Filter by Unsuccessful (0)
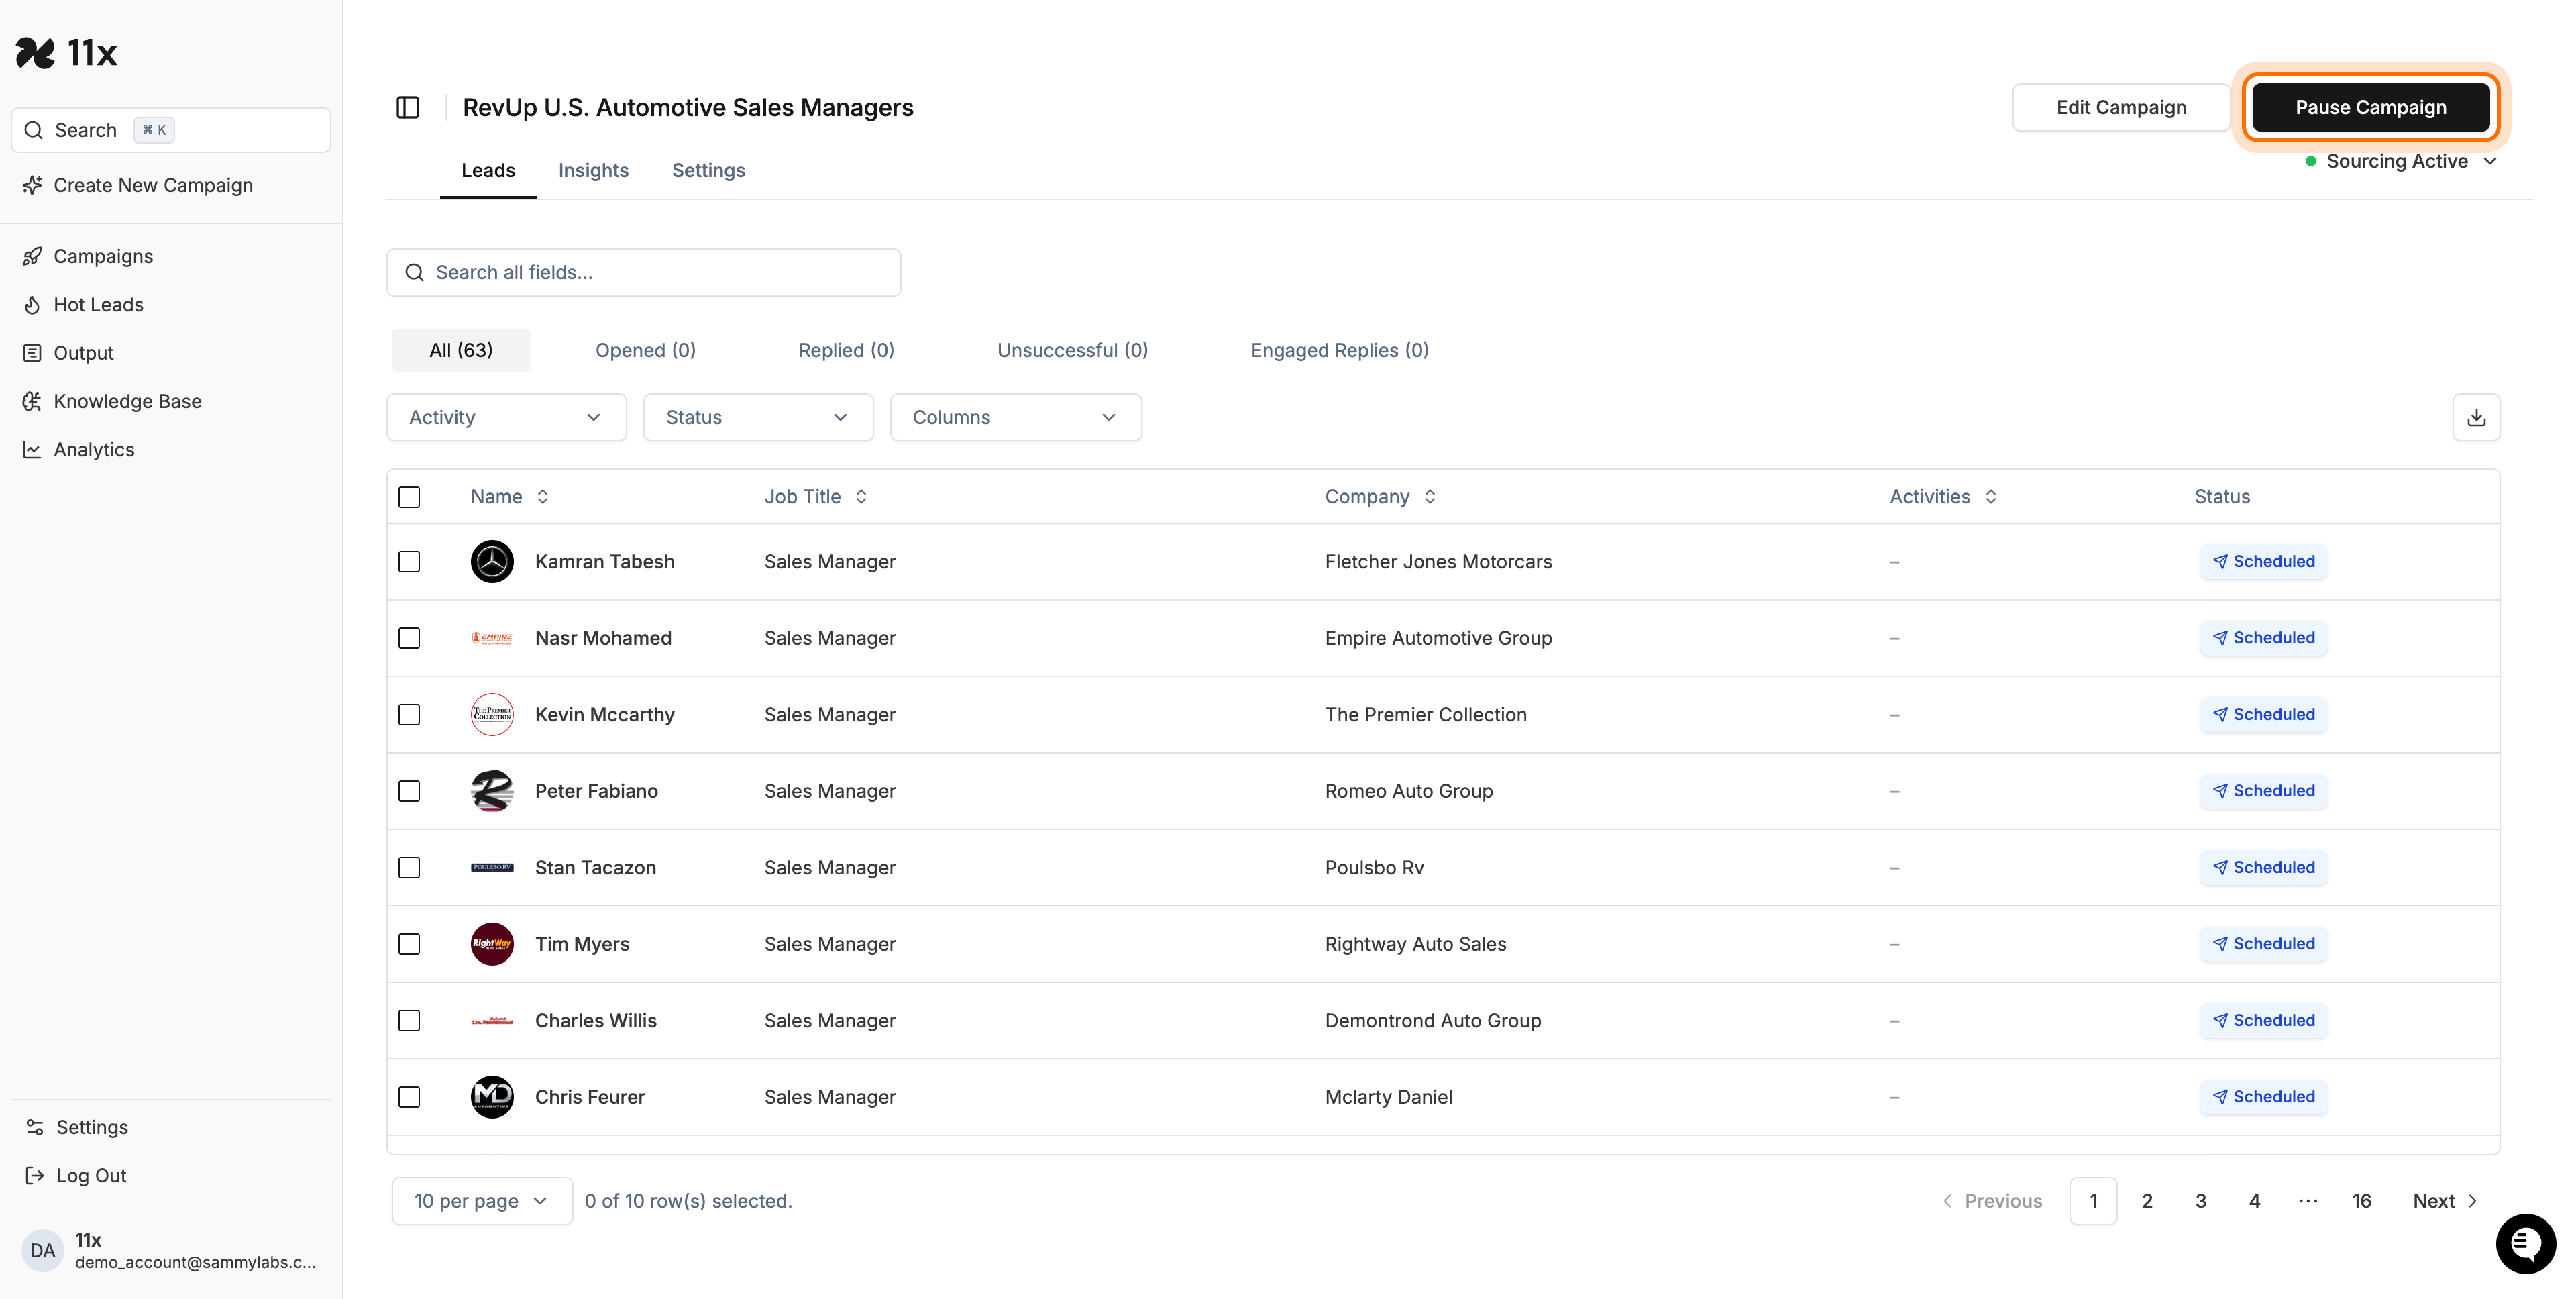Viewport: 2576px width, 1299px height. (x=1072, y=350)
